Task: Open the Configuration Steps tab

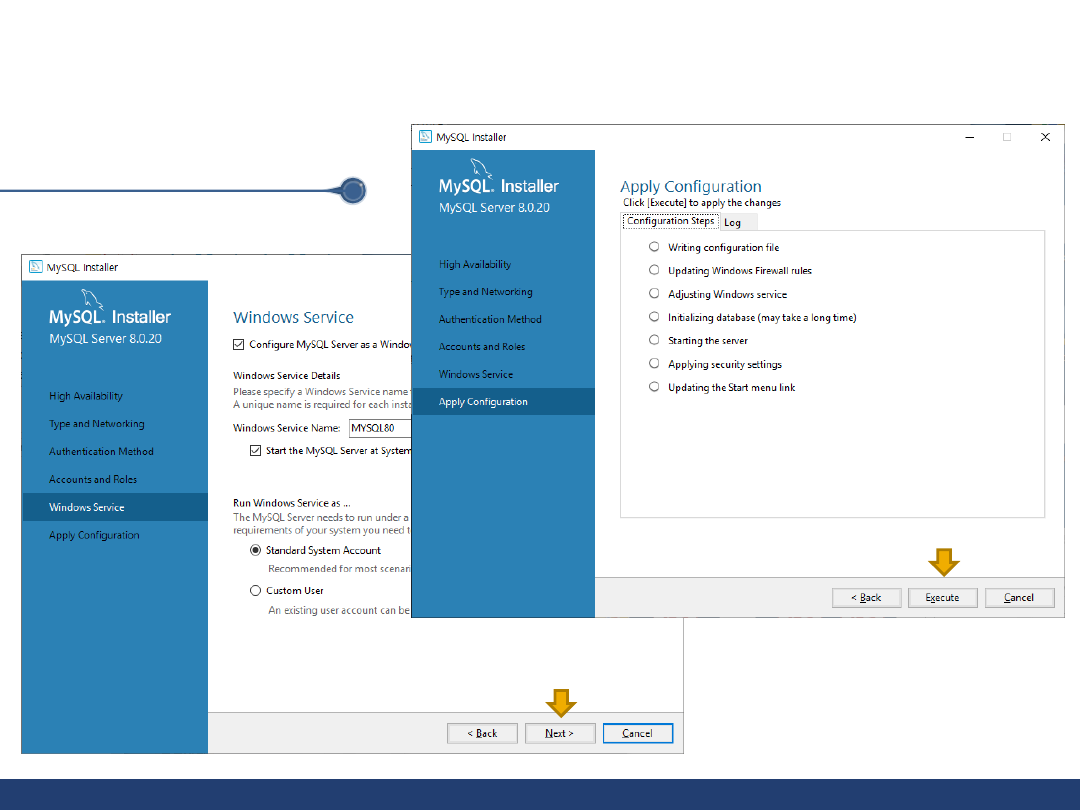Action: 670,221
